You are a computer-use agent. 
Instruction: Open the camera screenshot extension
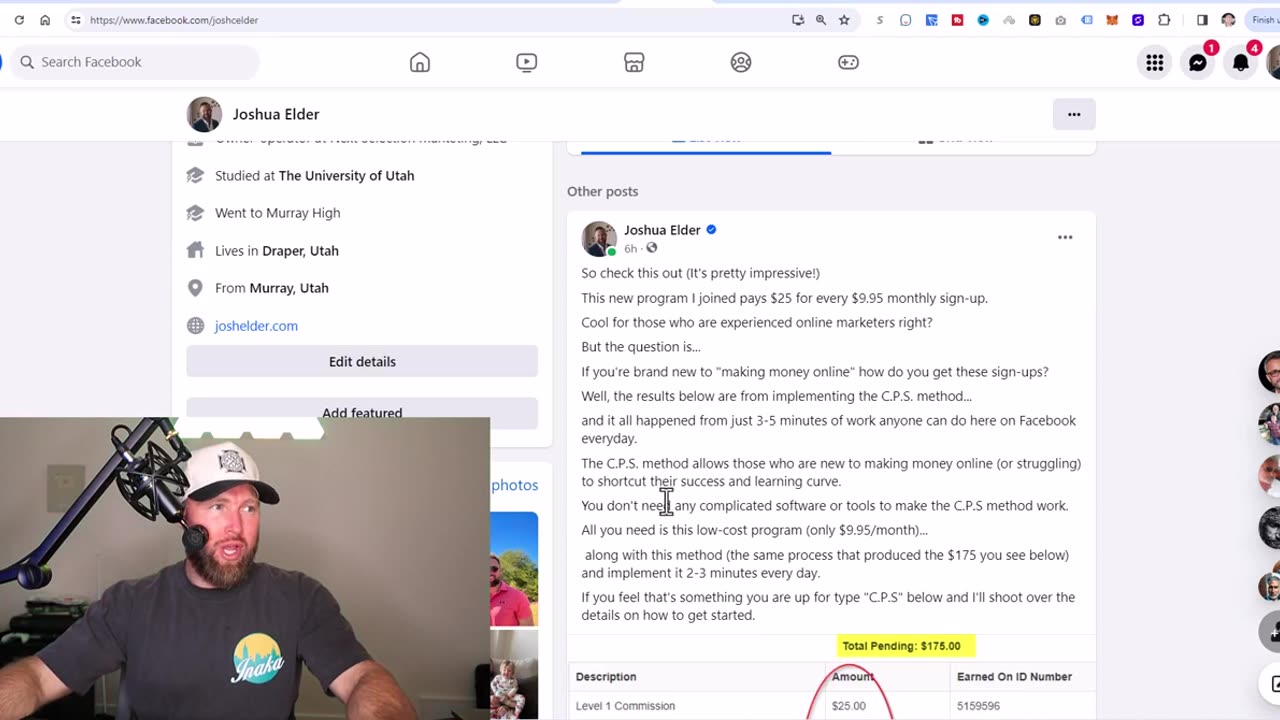[1060, 20]
